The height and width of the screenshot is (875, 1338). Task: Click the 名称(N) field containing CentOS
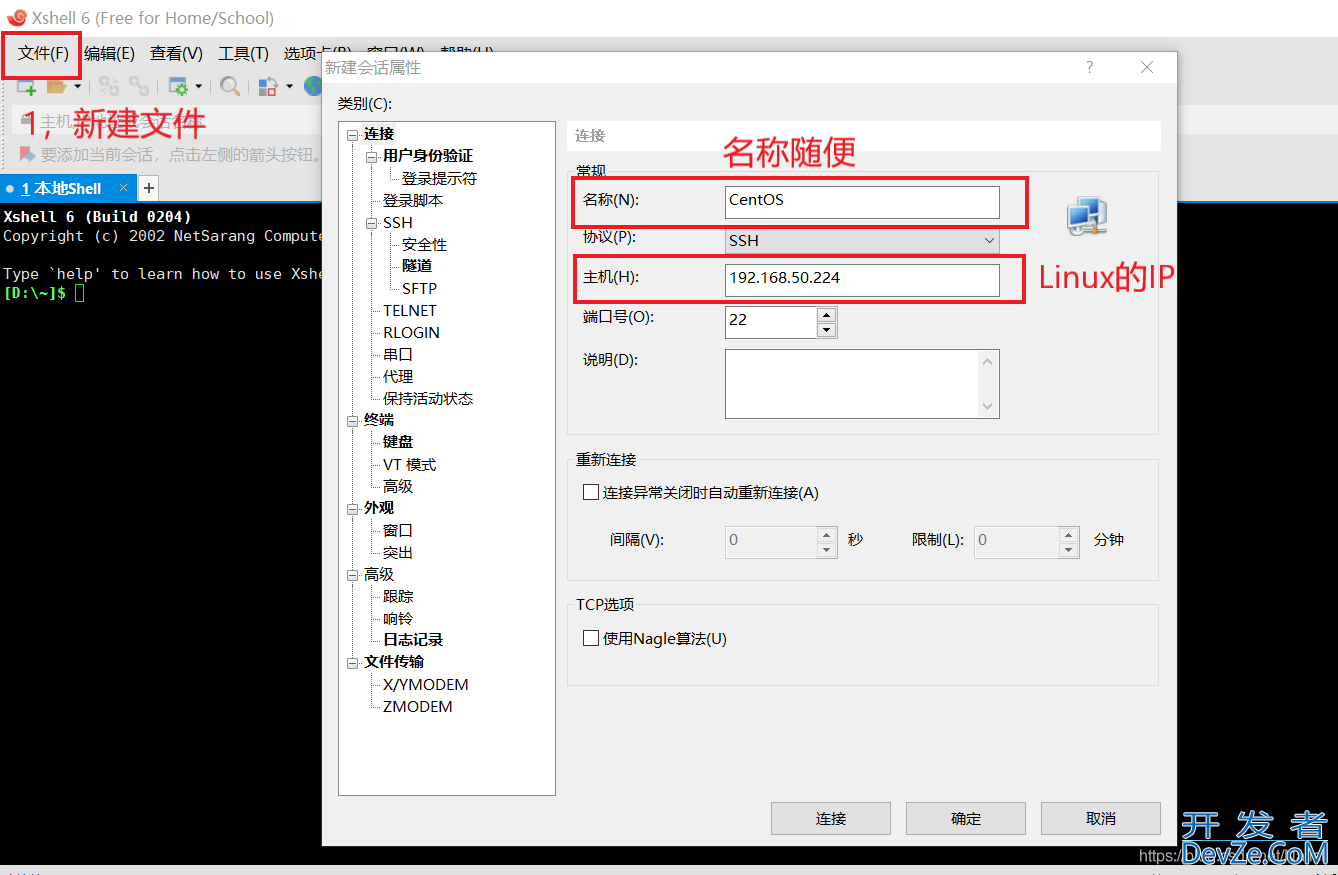click(x=862, y=201)
